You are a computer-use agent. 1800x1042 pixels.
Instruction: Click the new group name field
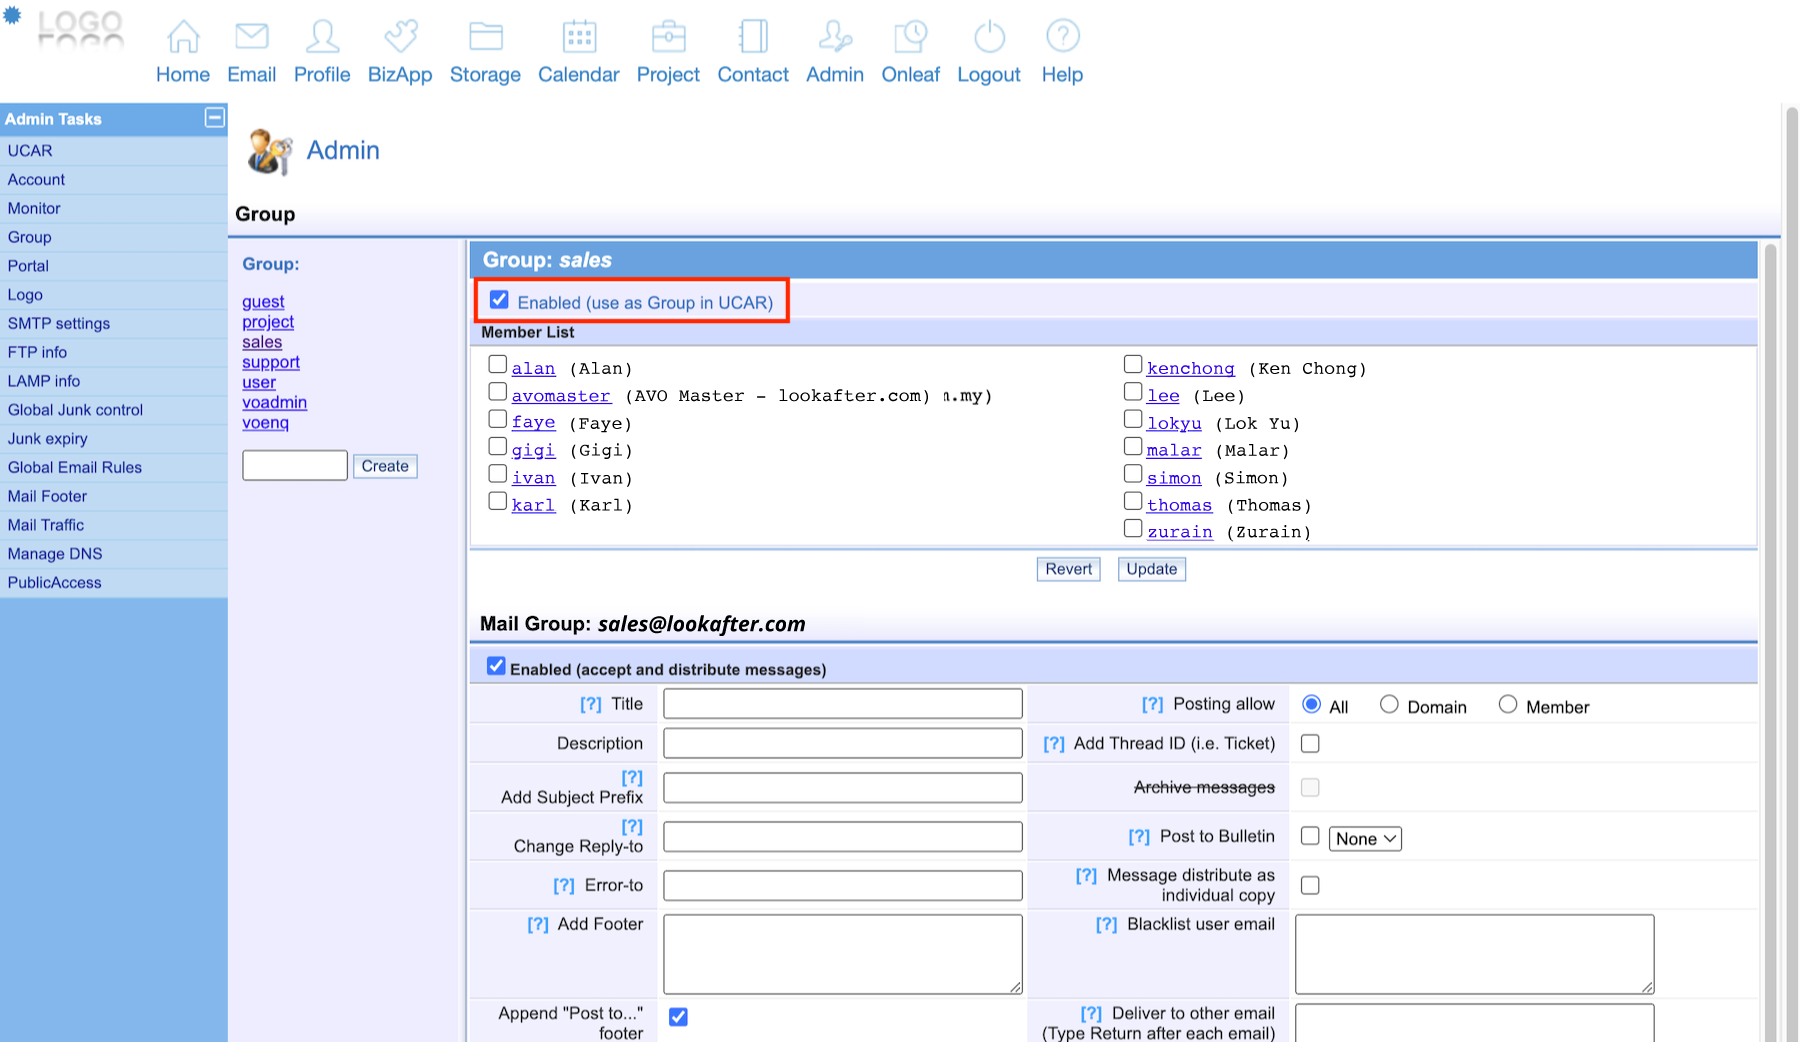[295, 466]
